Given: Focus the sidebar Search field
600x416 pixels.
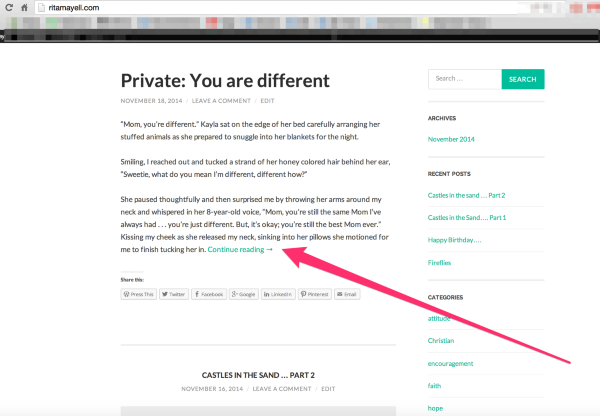Looking at the screenshot, I should 464,79.
